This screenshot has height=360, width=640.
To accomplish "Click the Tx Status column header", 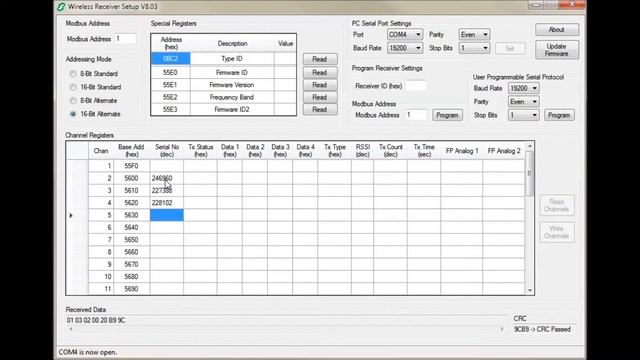I will 200,151.
